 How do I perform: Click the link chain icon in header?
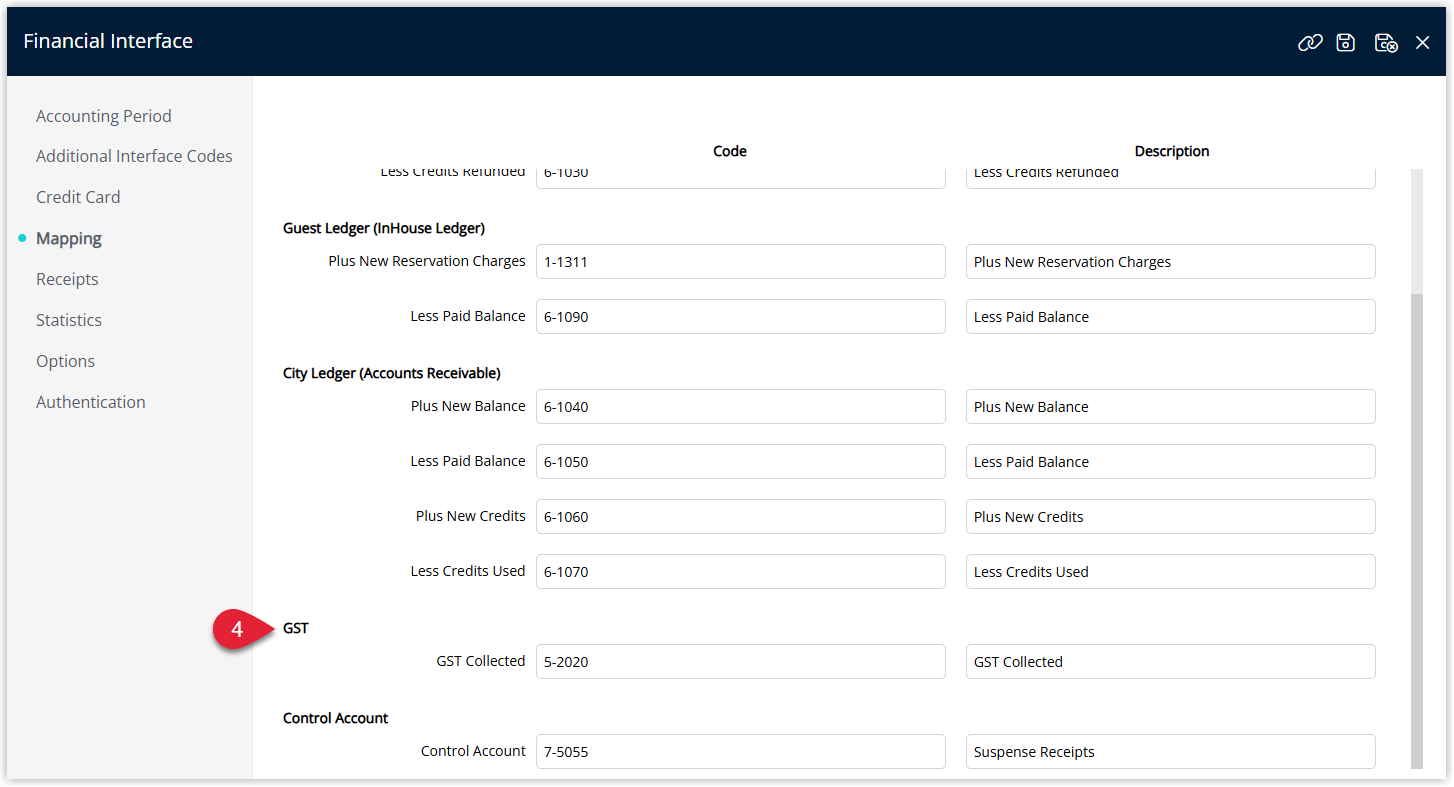click(x=1310, y=42)
